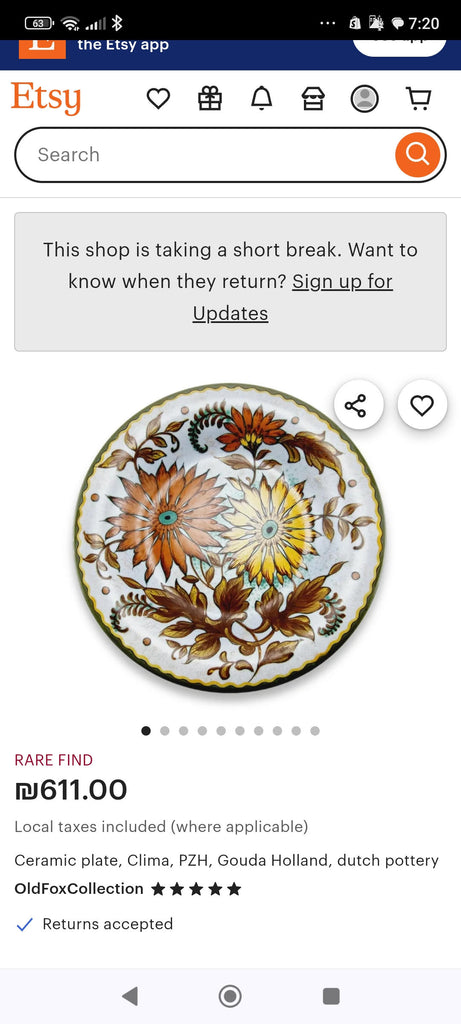Focus the Search input field
Screen dimensions: 461x1024
pyautogui.click(x=204, y=155)
